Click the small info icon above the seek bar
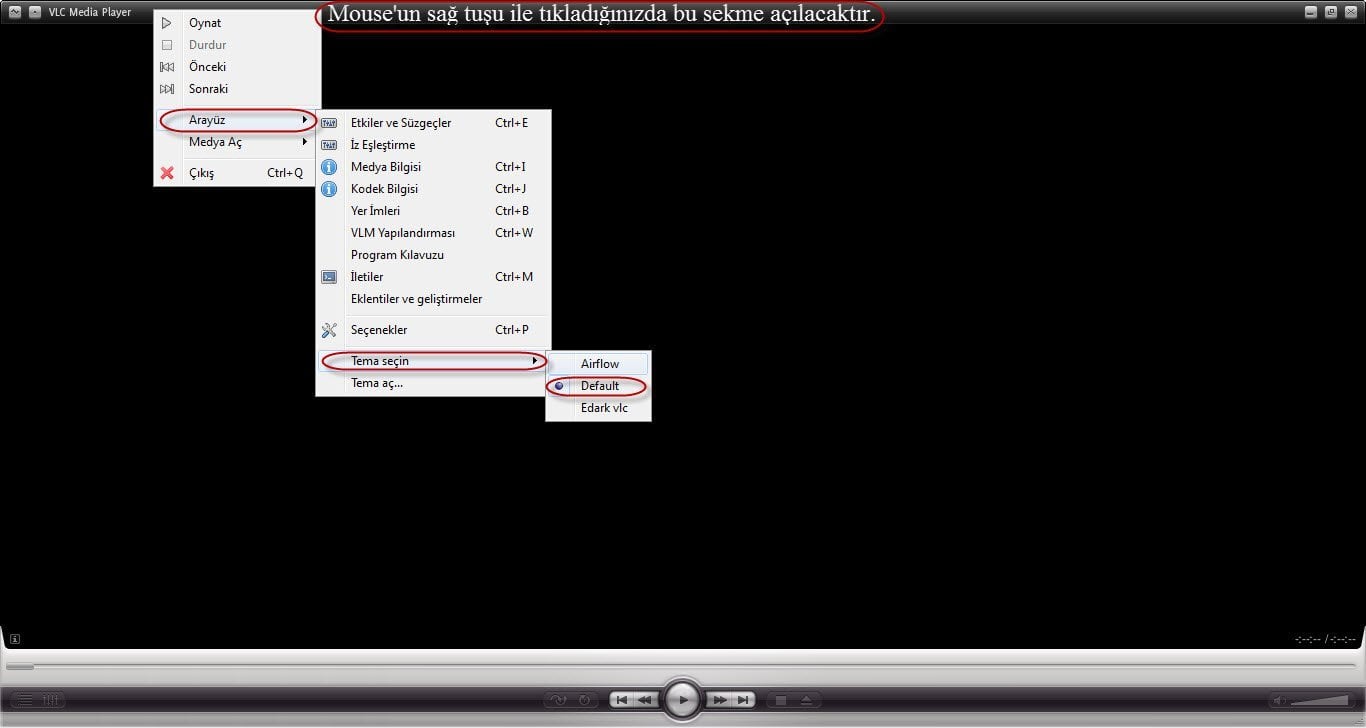The image size is (1366, 728). 15,639
